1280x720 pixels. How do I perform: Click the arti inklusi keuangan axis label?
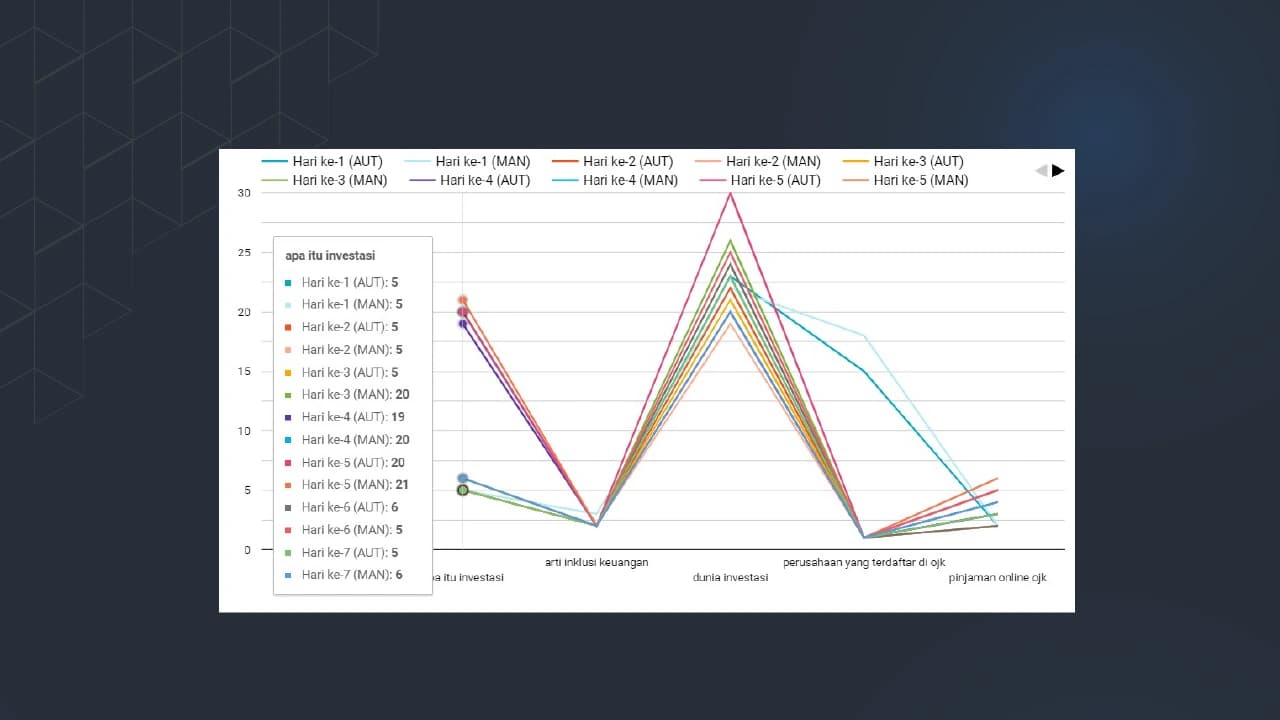(596, 562)
